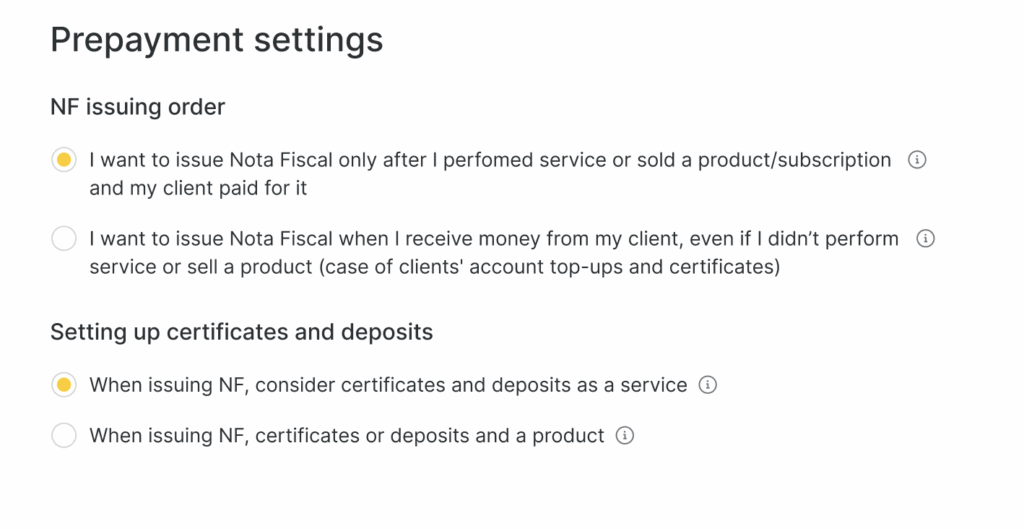Viewport: 1024px width, 529px height.
Task: Click the 'NF issuing order' section heading
Action: click(138, 106)
